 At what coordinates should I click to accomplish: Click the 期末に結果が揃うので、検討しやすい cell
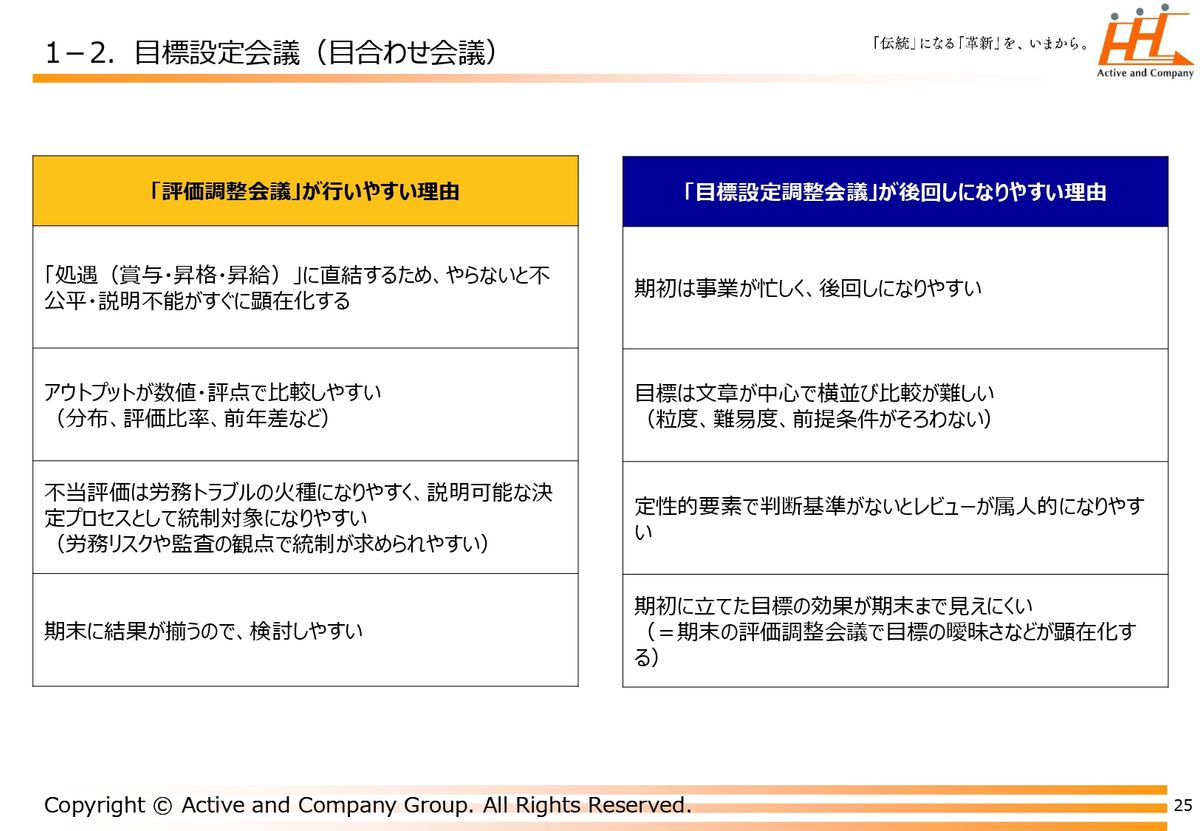pyautogui.click(x=305, y=630)
